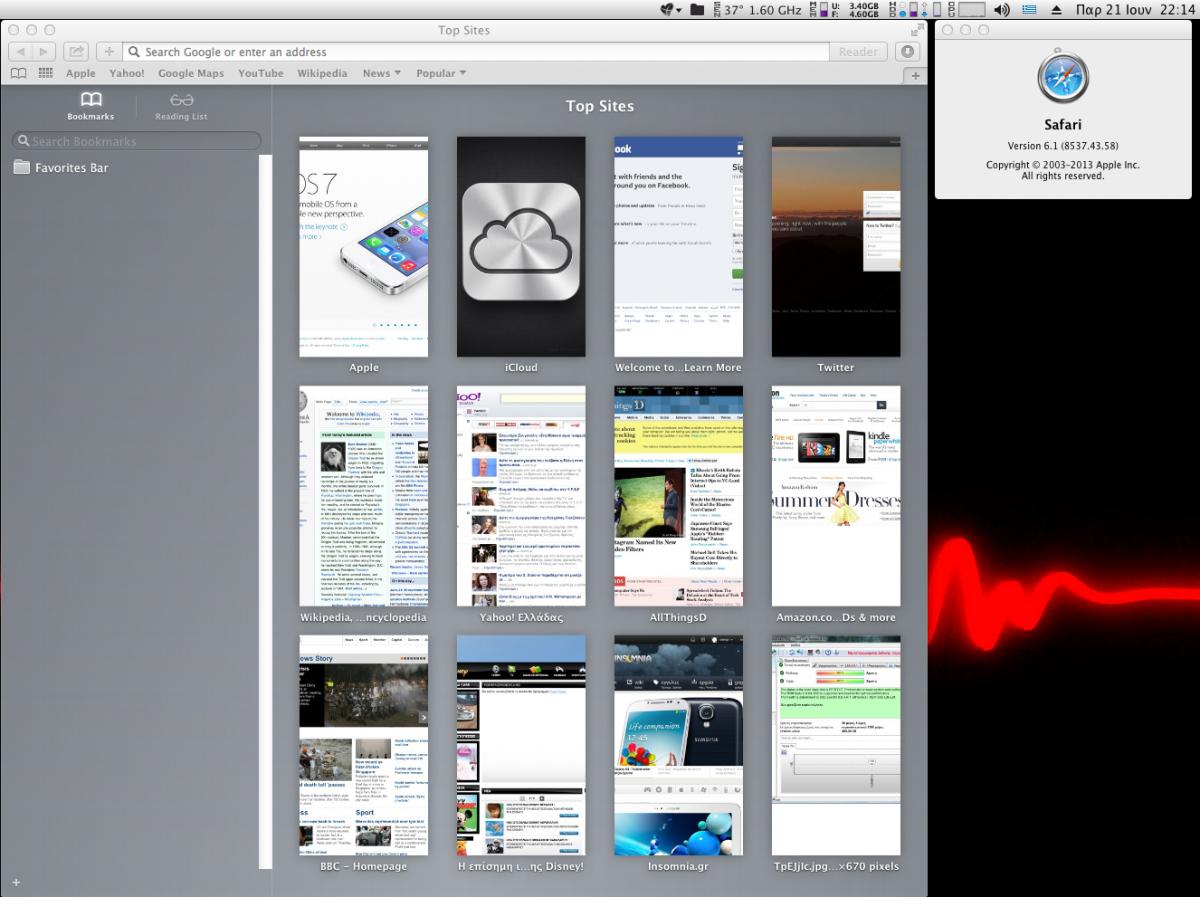The height and width of the screenshot is (897, 1200).
Task: Open the AllThingsD thumbnail
Action: [x=679, y=496]
